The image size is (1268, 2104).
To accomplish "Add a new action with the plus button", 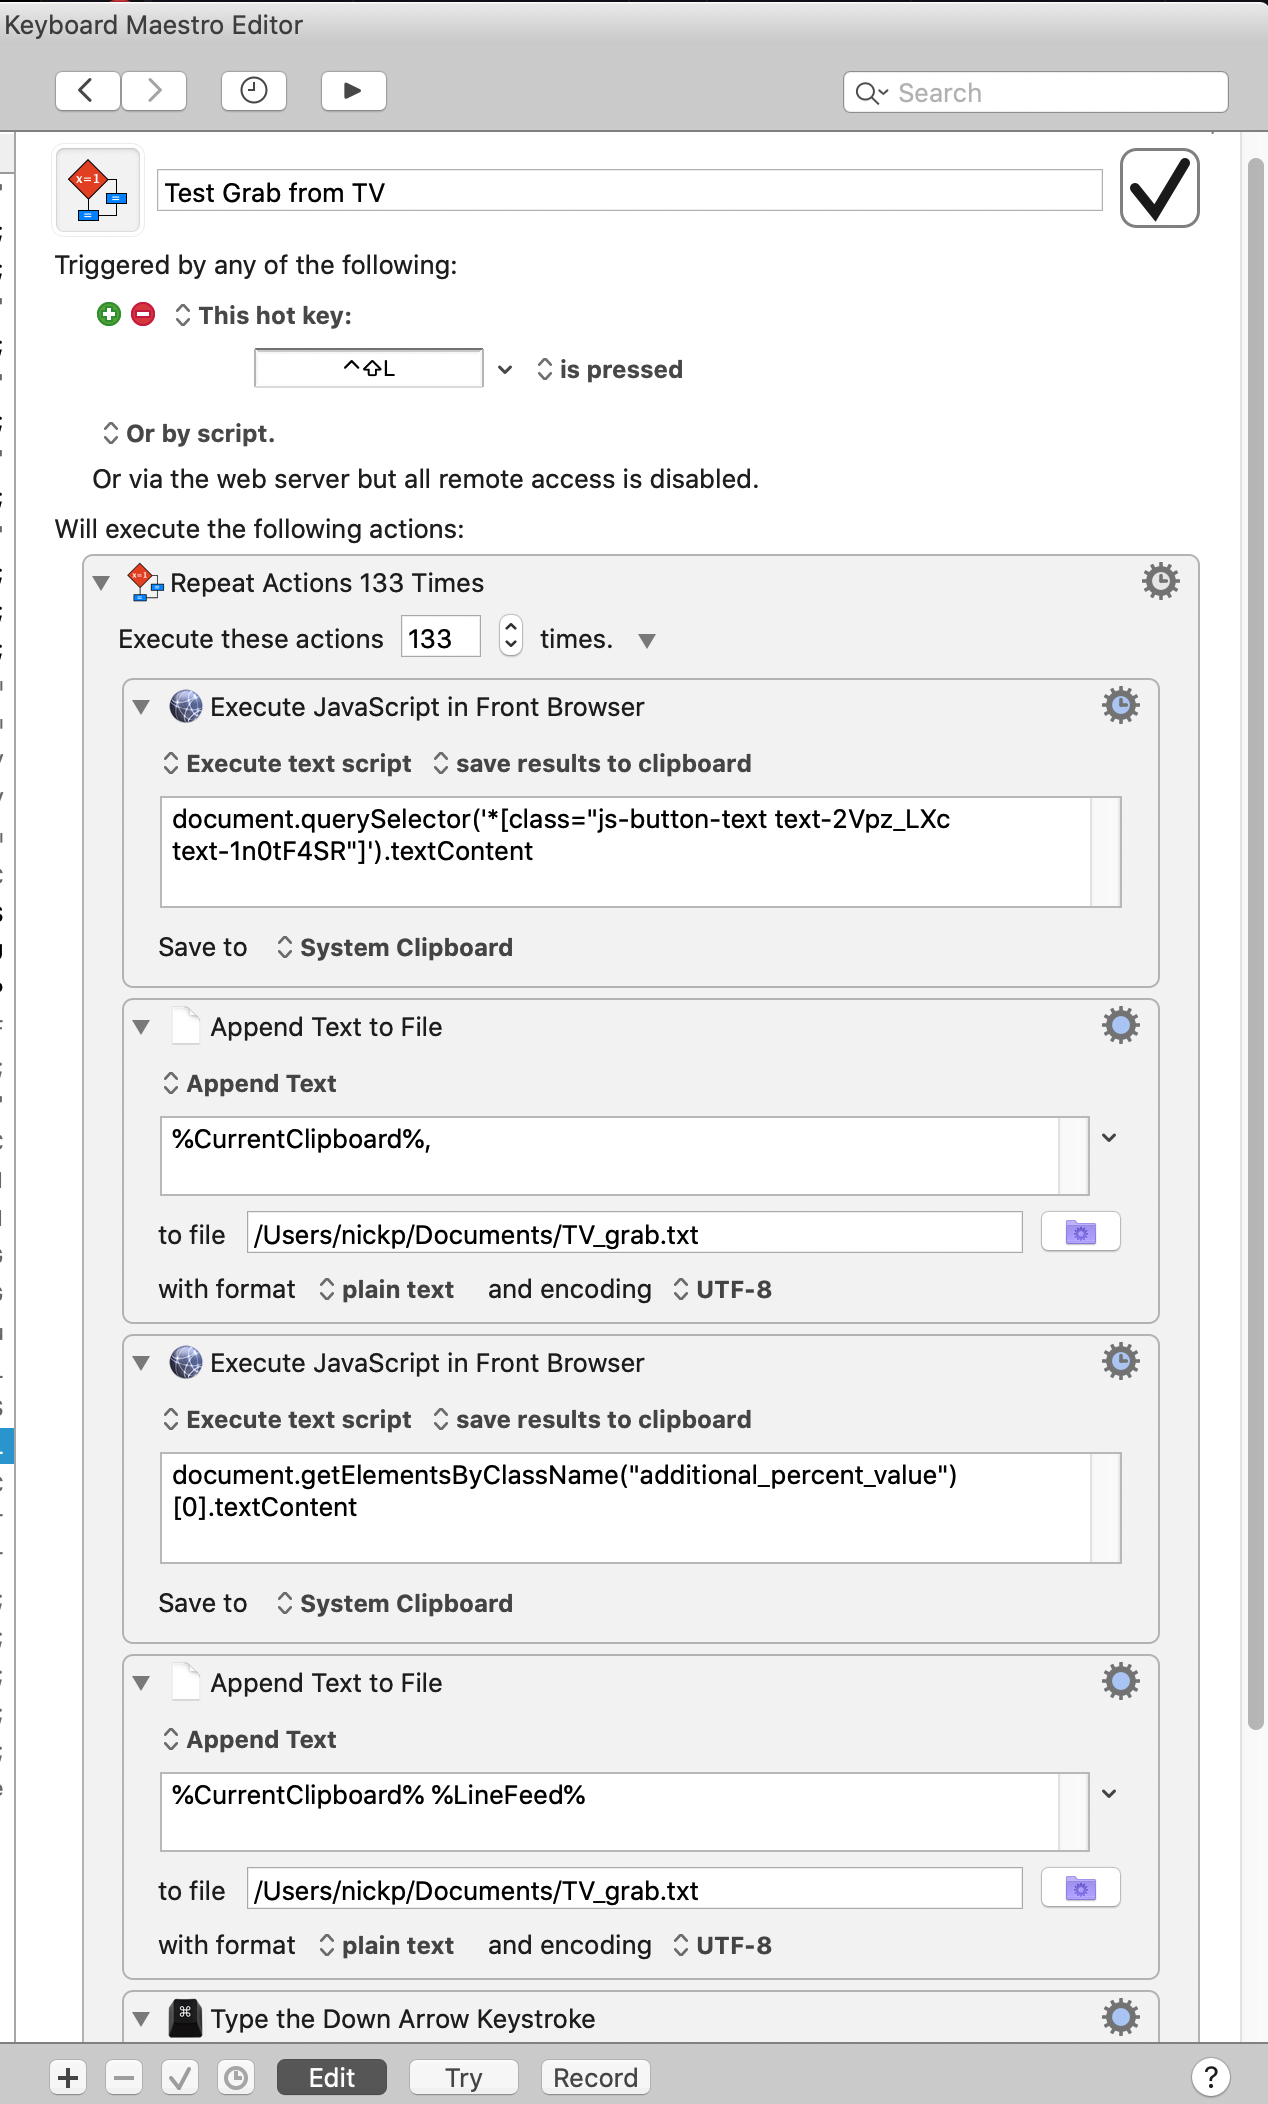I will [68, 2078].
